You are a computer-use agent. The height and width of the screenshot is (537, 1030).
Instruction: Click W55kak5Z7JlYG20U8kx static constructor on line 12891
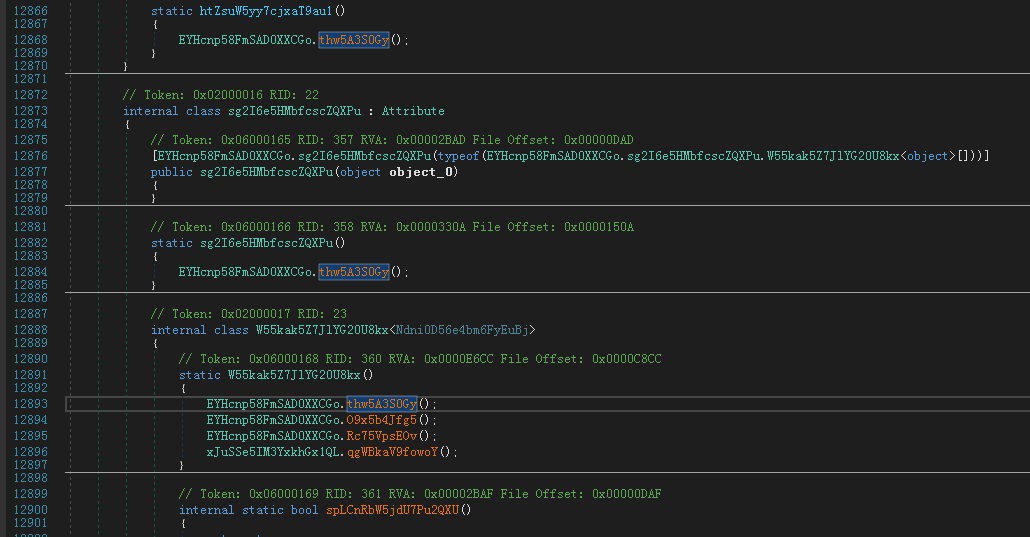[294, 375]
